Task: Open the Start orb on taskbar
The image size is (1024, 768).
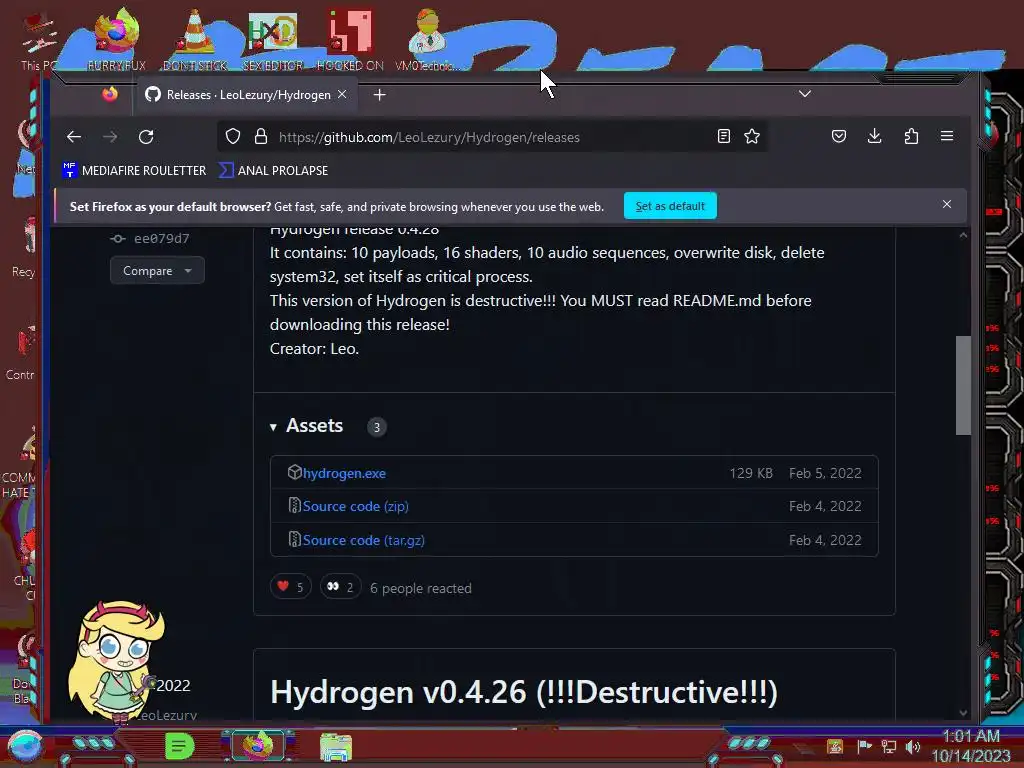Action: [x=25, y=746]
